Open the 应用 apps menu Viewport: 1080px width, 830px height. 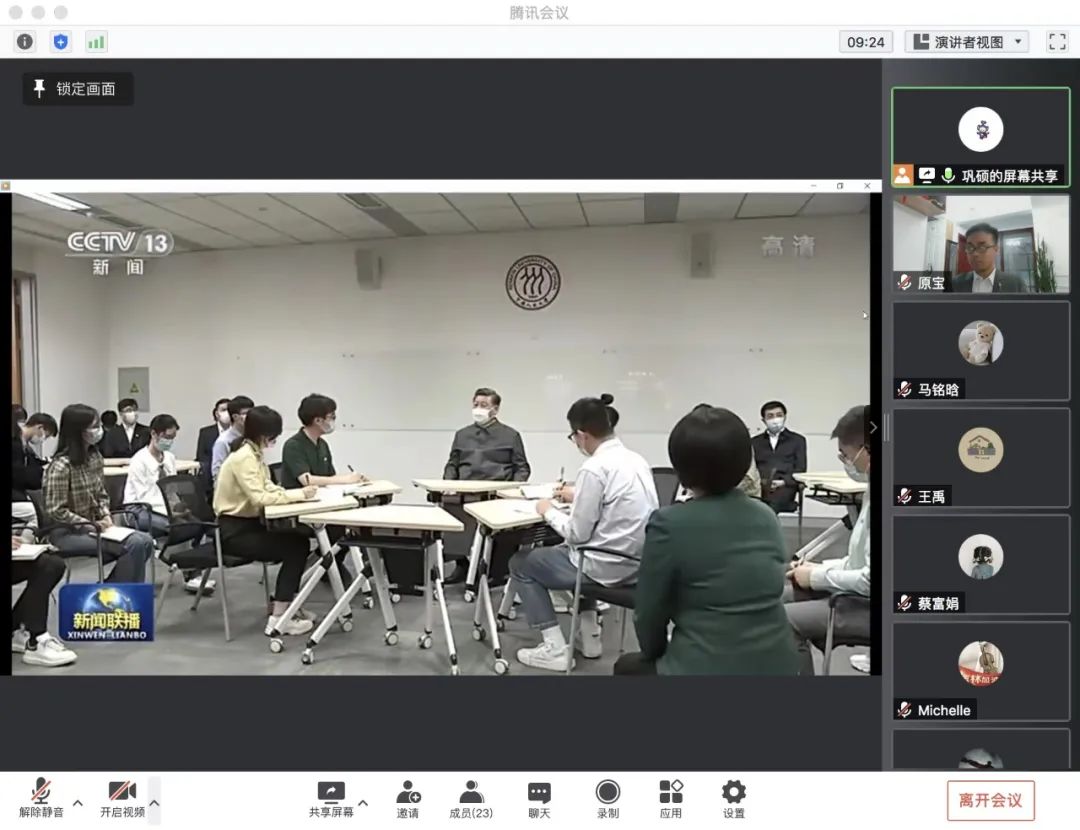coord(671,799)
